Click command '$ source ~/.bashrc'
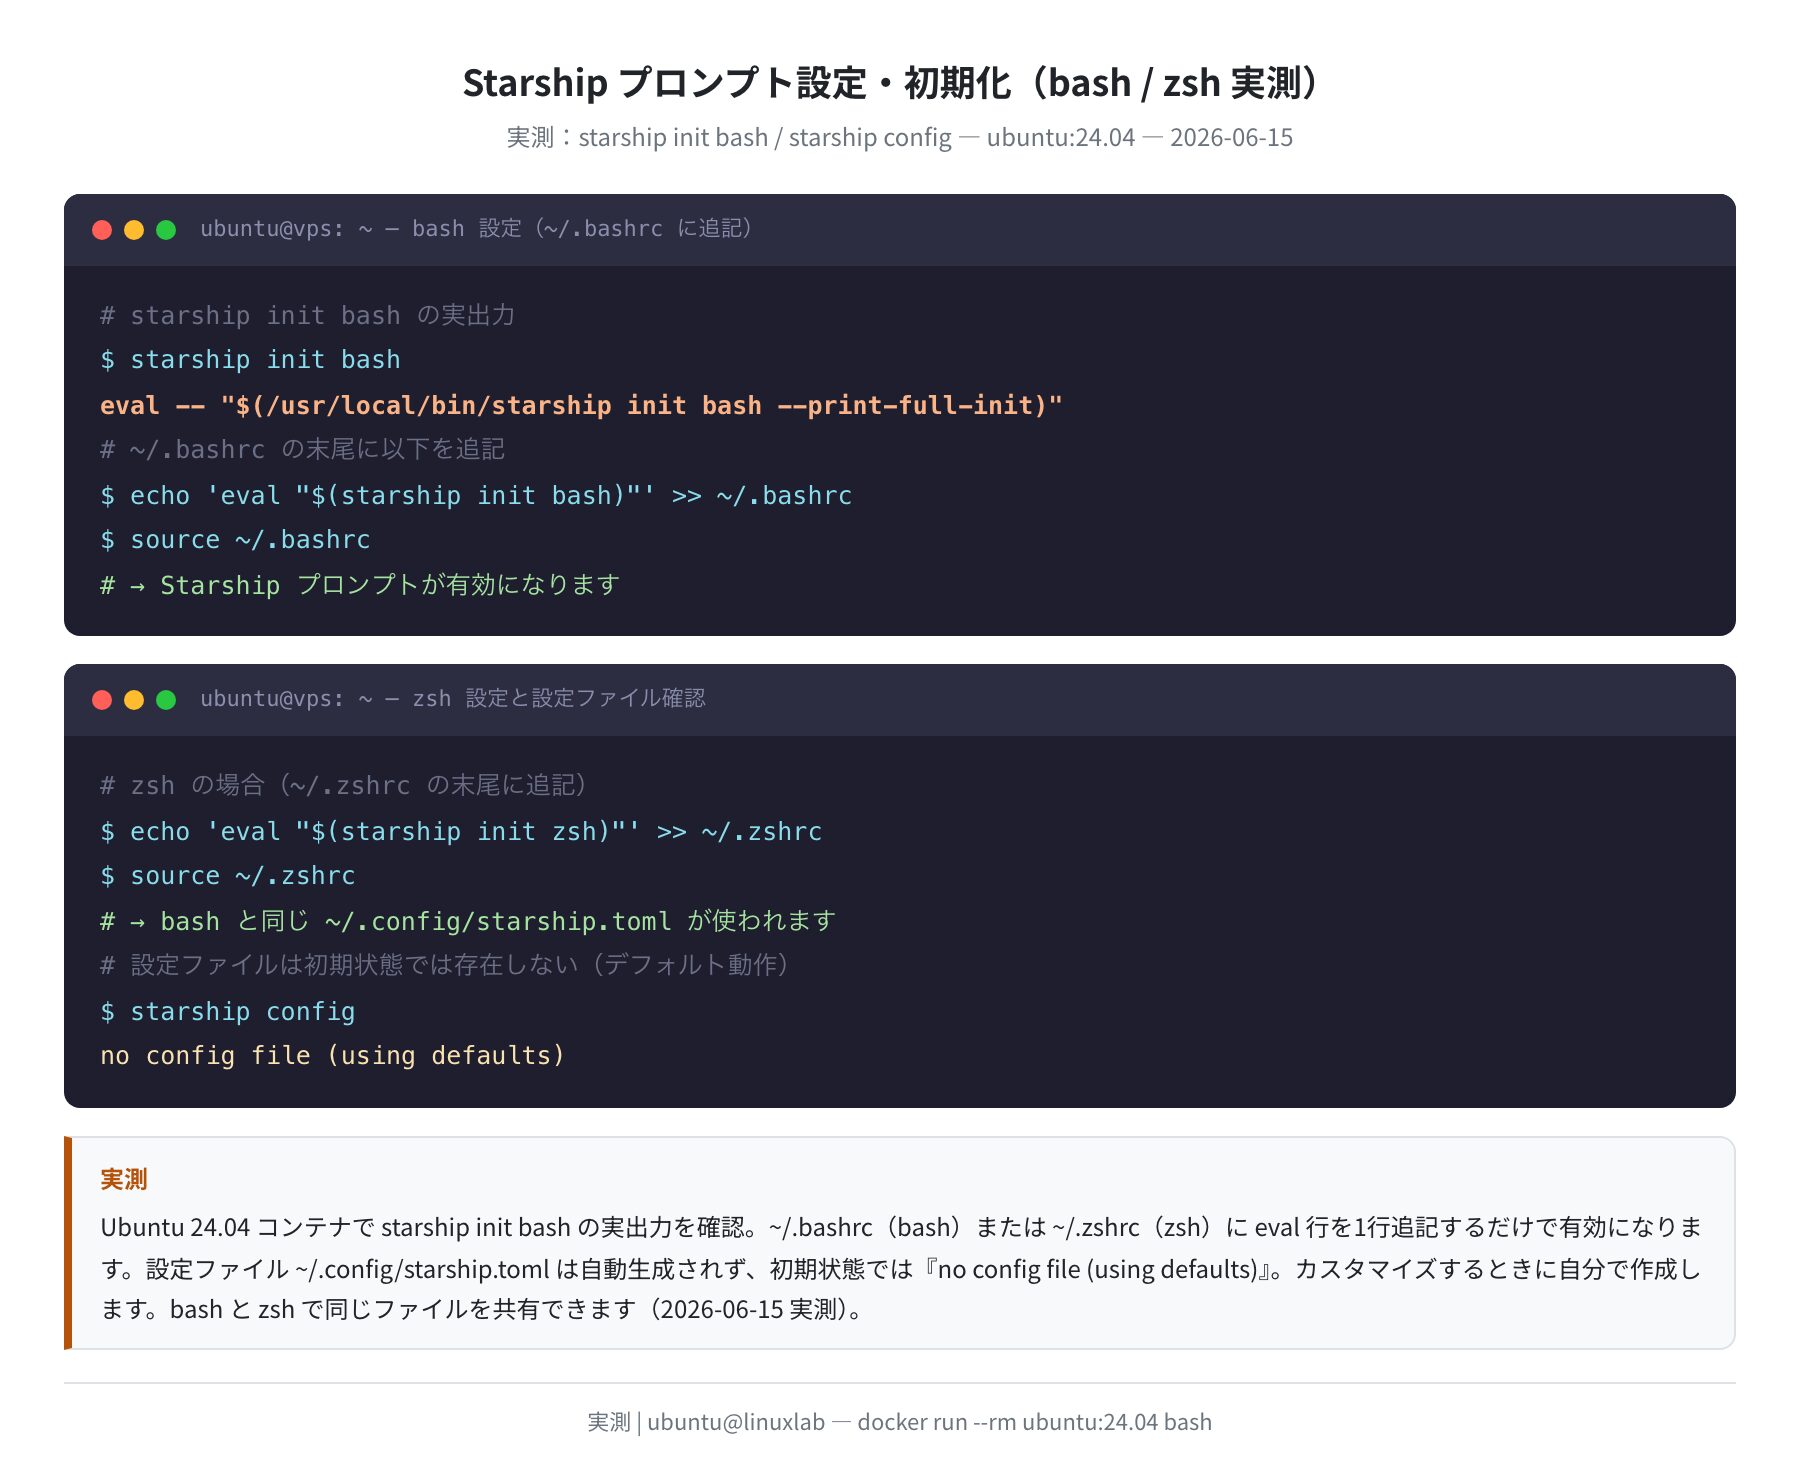1800x1478 pixels. 235,540
